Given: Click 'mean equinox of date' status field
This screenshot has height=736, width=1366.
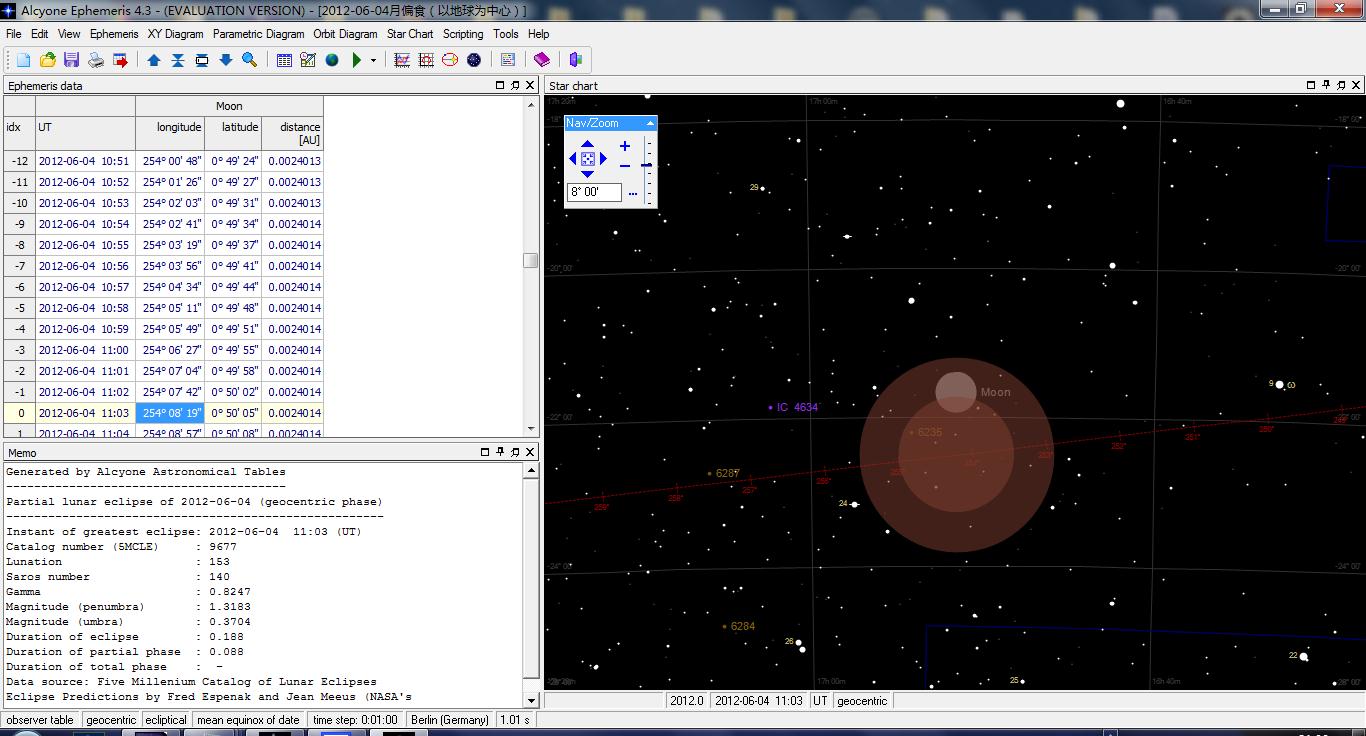Looking at the screenshot, I should (x=248, y=720).
